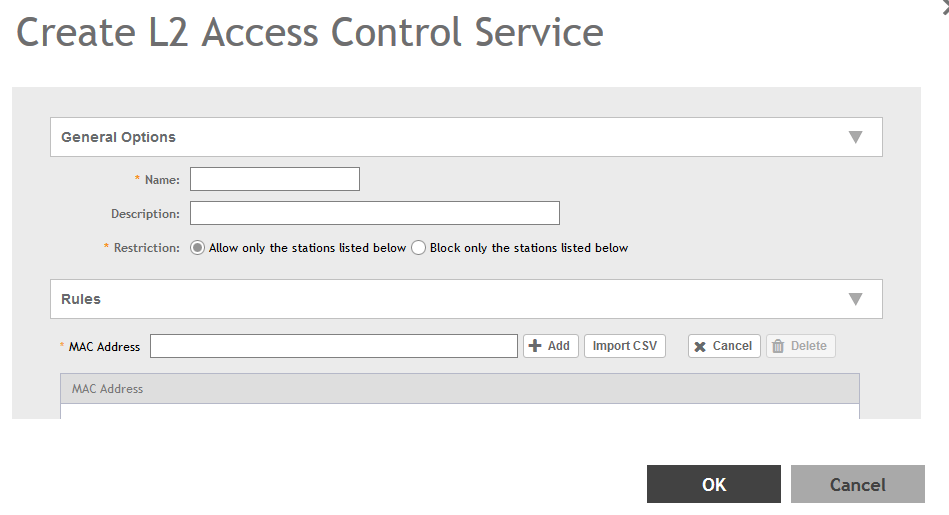Click the General Options section header
949x515 pixels.
tap(118, 137)
